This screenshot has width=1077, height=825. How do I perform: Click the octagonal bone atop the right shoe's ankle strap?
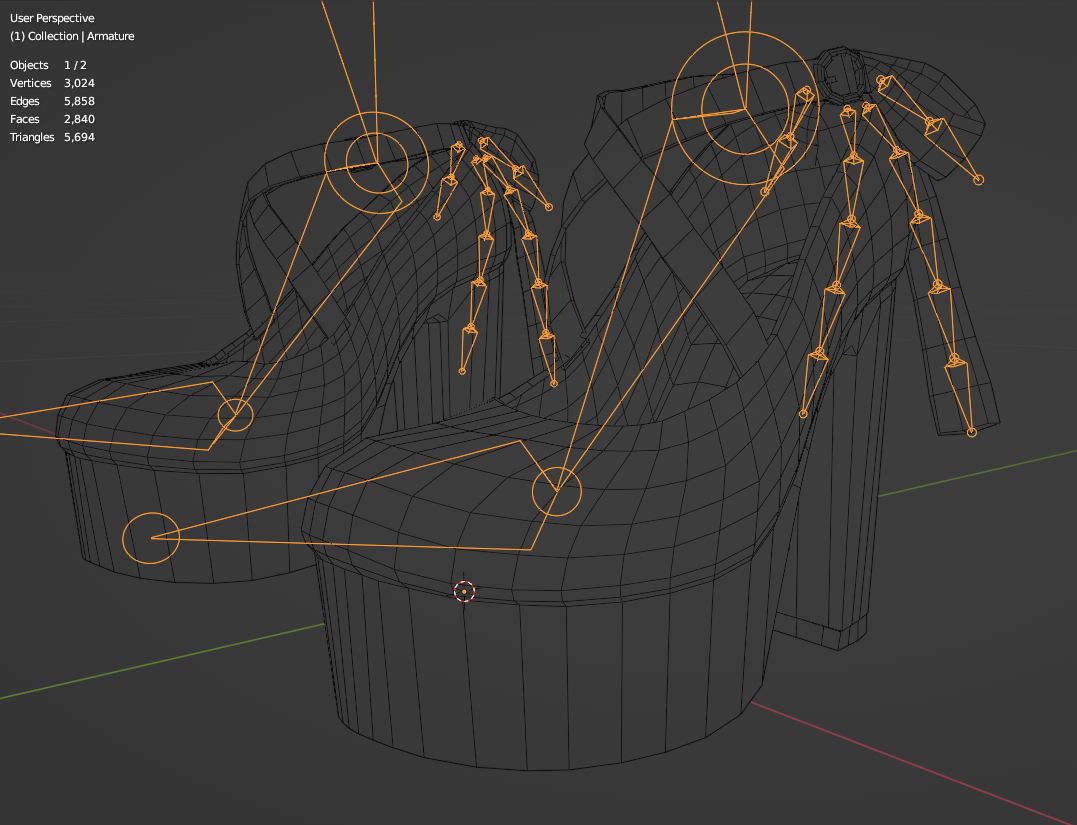coord(840,73)
